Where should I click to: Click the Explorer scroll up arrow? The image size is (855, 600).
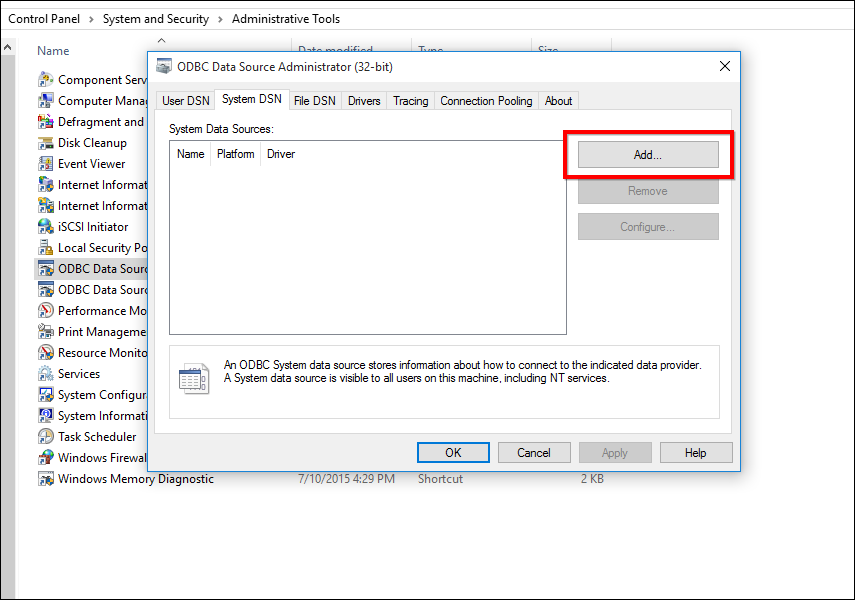click(8, 47)
